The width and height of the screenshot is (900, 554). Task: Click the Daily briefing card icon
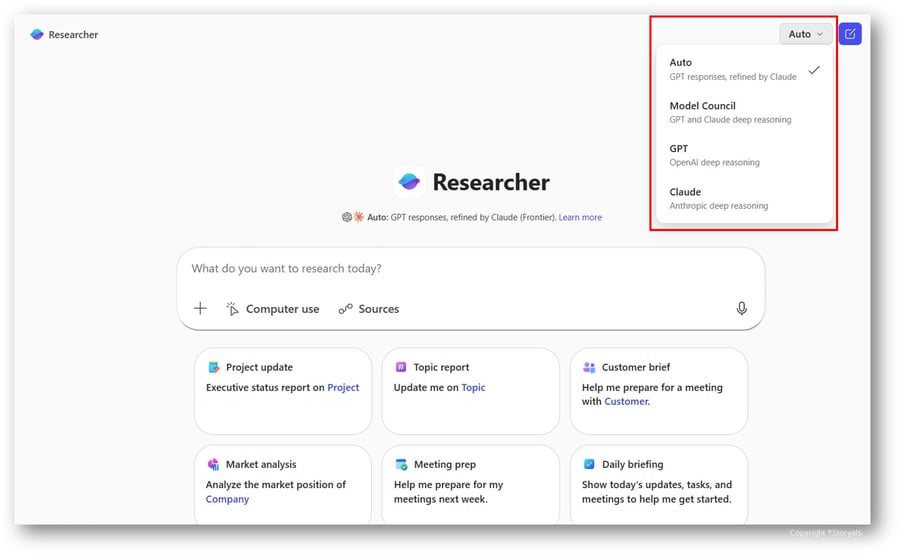[589, 464]
